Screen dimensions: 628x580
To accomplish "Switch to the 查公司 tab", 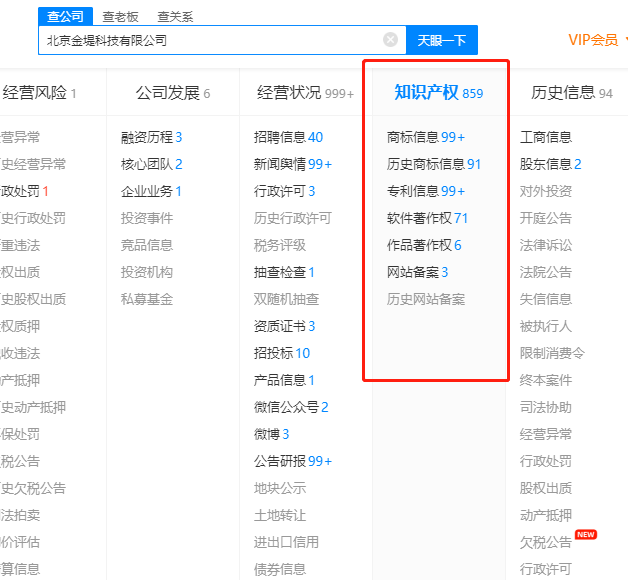I will [x=65, y=16].
